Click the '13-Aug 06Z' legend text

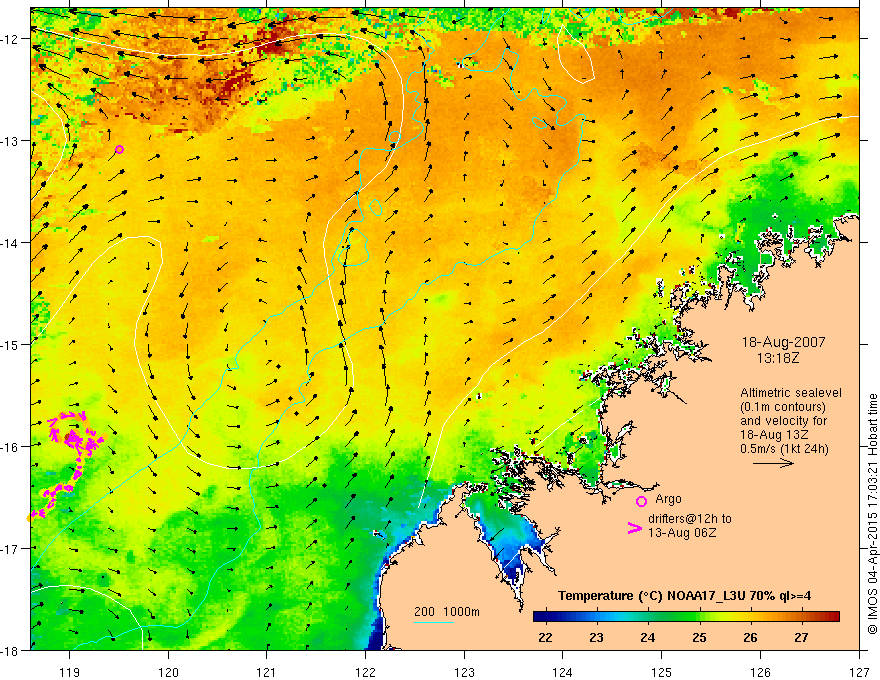(682, 532)
